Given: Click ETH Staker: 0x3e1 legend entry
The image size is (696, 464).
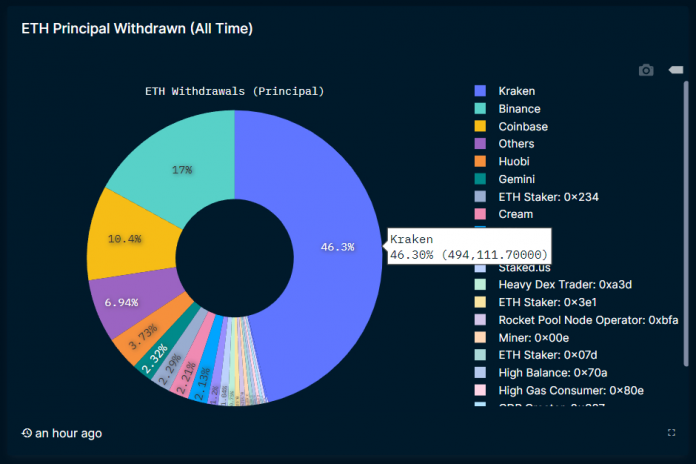Looking at the screenshot, I should (547, 302).
